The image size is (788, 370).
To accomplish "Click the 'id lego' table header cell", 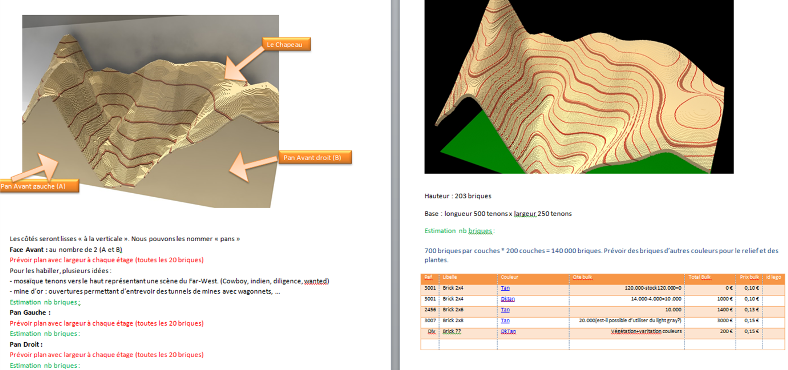I will pos(773,278).
